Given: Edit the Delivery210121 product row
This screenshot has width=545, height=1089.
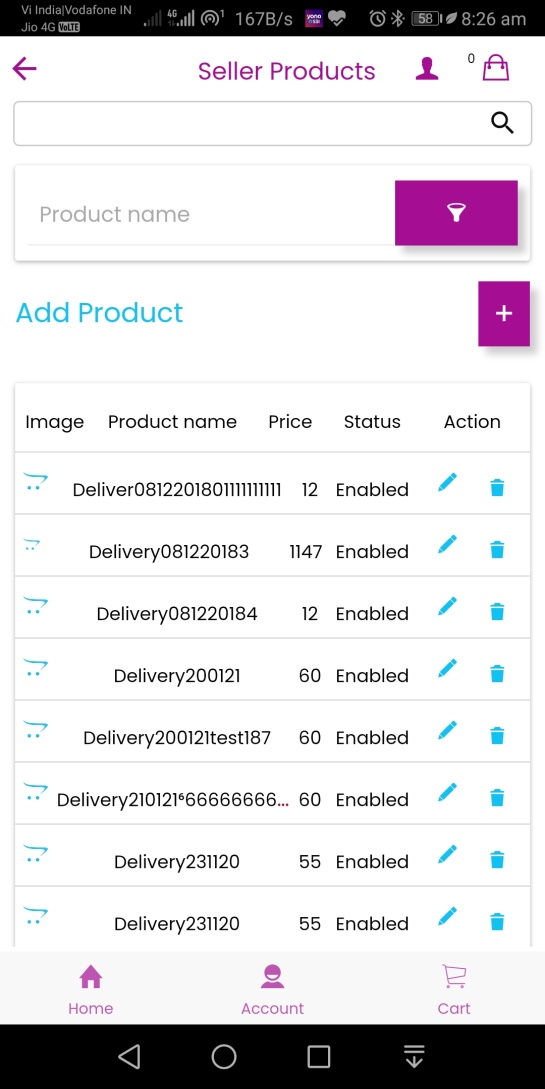Looking at the screenshot, I should click(448, 792).
